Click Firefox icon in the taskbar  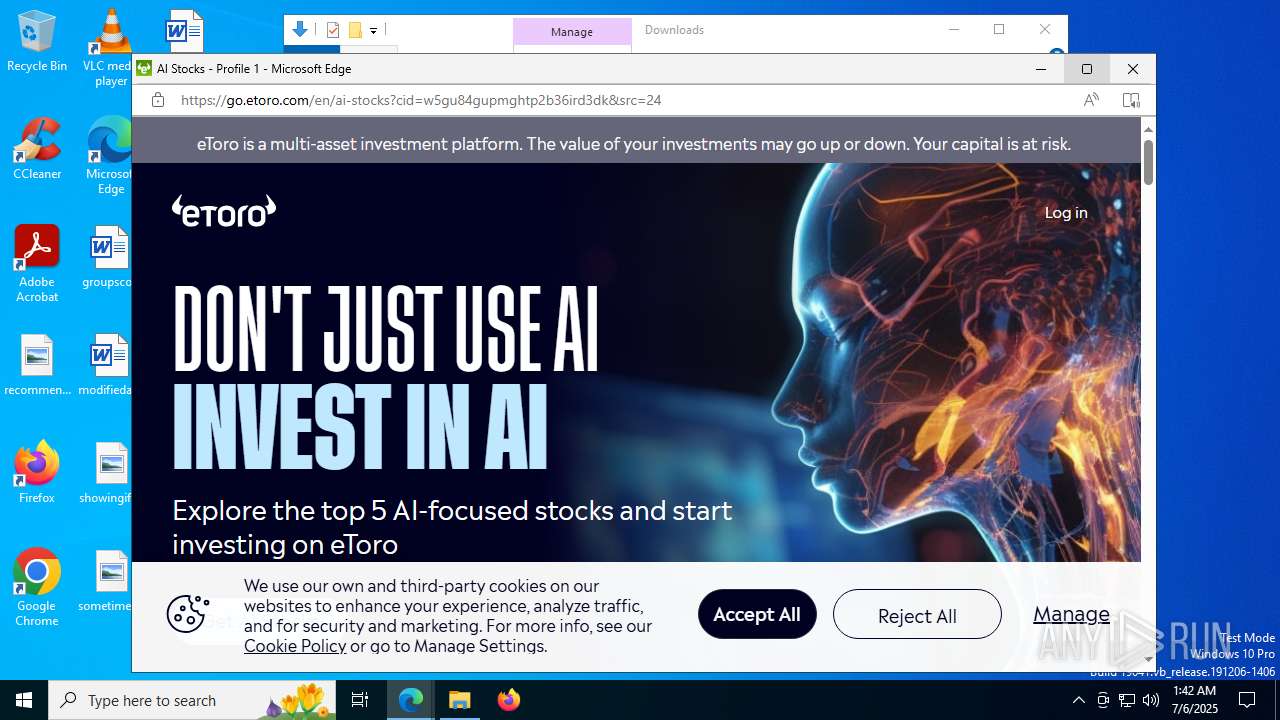pyautogui.click(x=509, y=700)
